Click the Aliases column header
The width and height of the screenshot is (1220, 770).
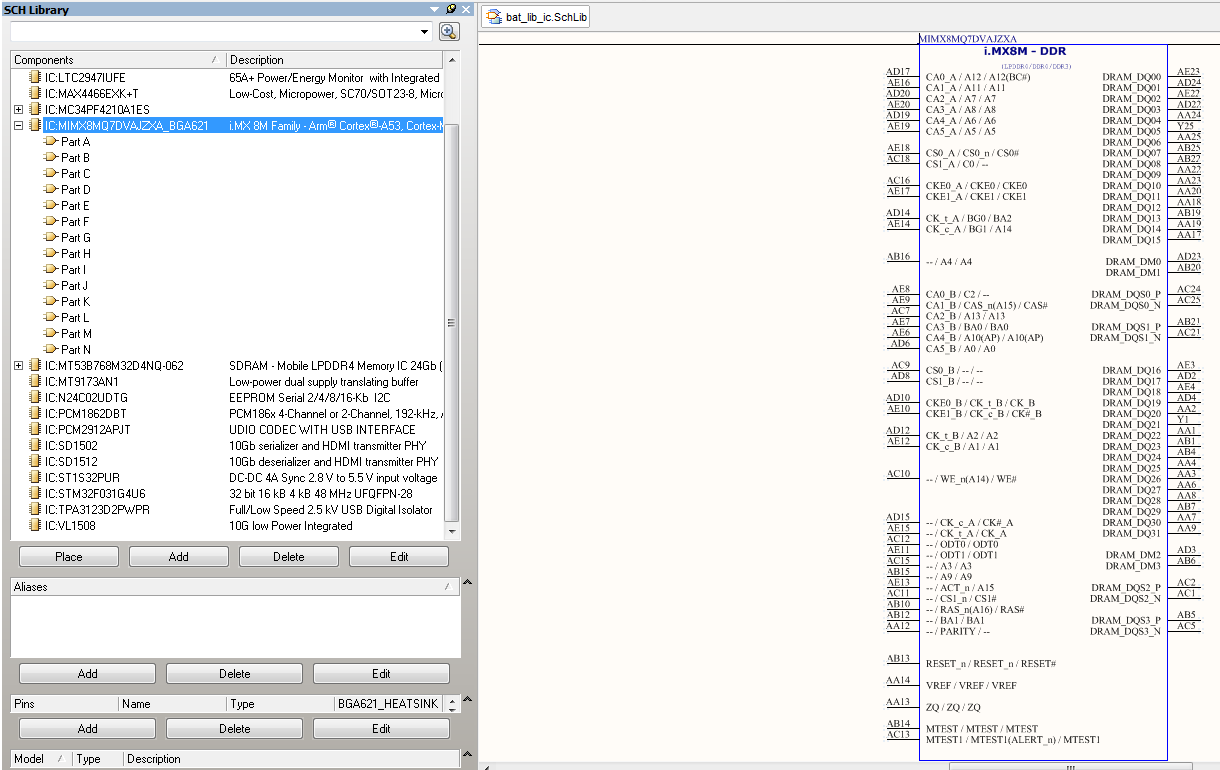click(x=235, y=587)
